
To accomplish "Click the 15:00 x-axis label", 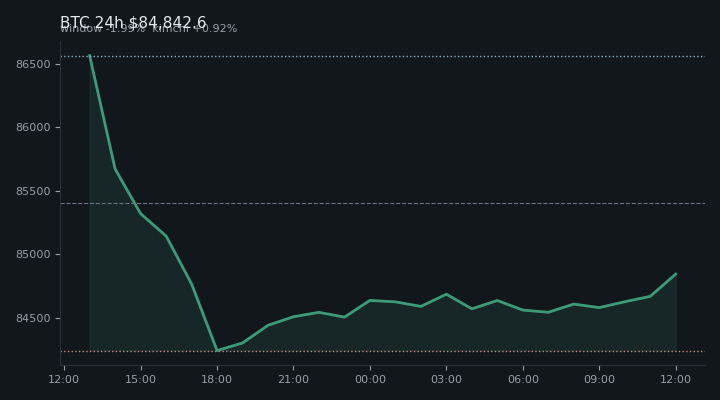I will [x=141, y=379].
